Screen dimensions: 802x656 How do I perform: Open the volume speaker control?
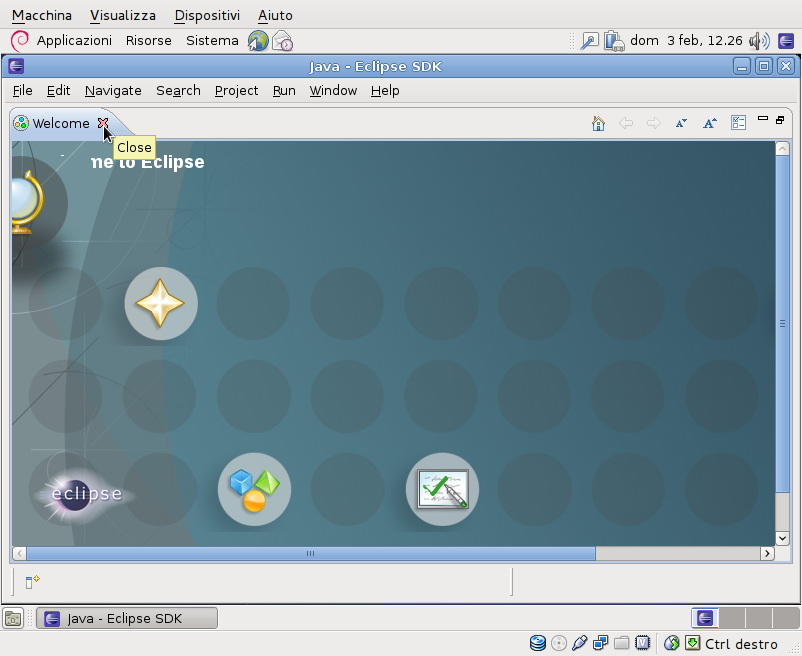[x=759, y=41]
